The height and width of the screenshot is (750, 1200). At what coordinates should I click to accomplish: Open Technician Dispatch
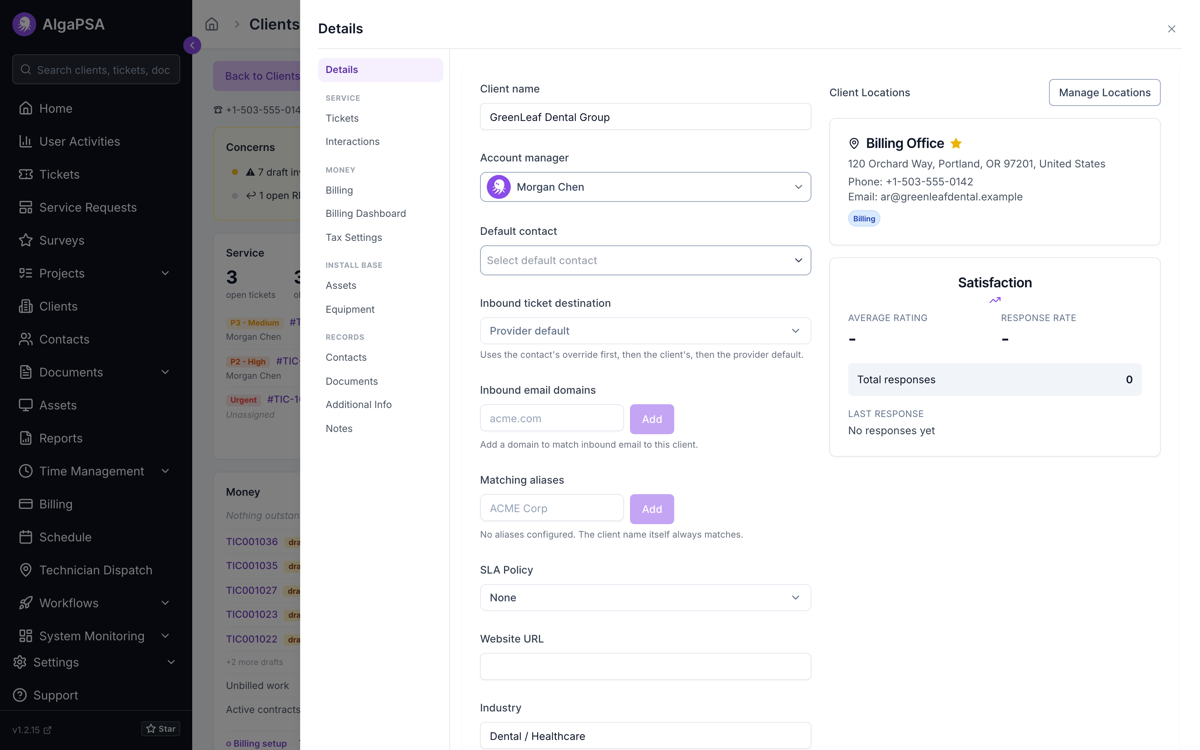coord(95,570)
